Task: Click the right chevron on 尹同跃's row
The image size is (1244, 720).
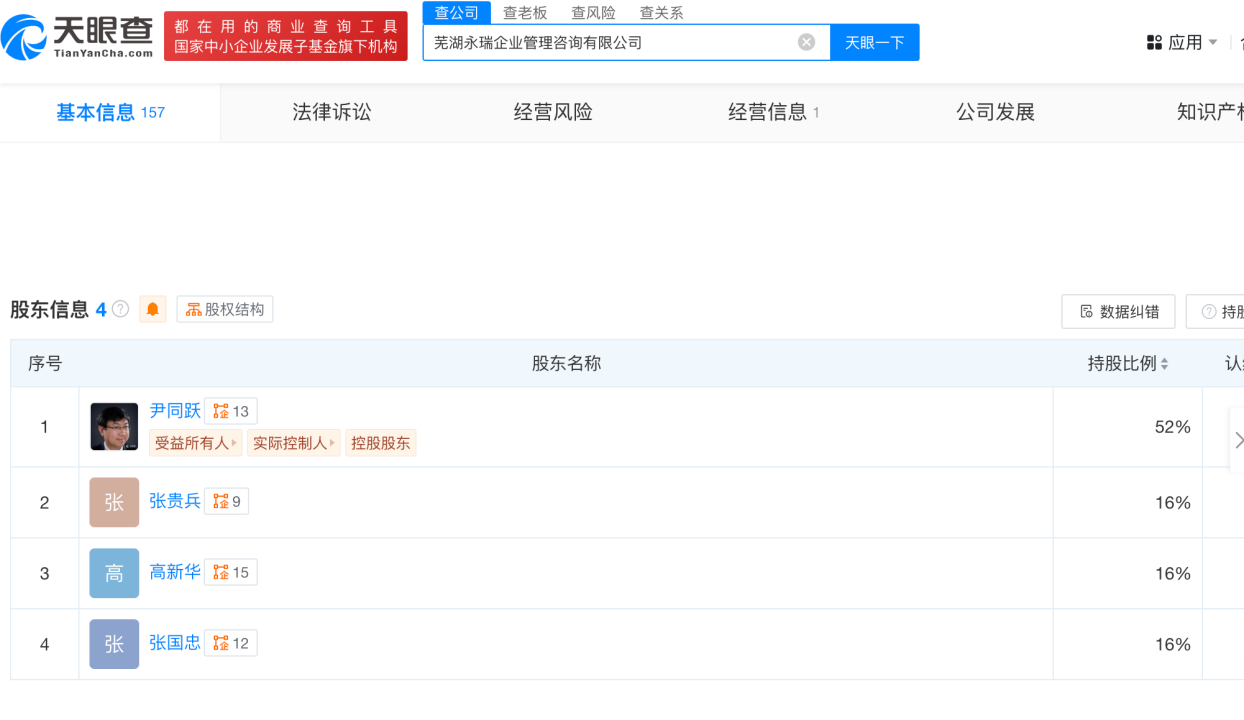Action: coord(1238,439)
